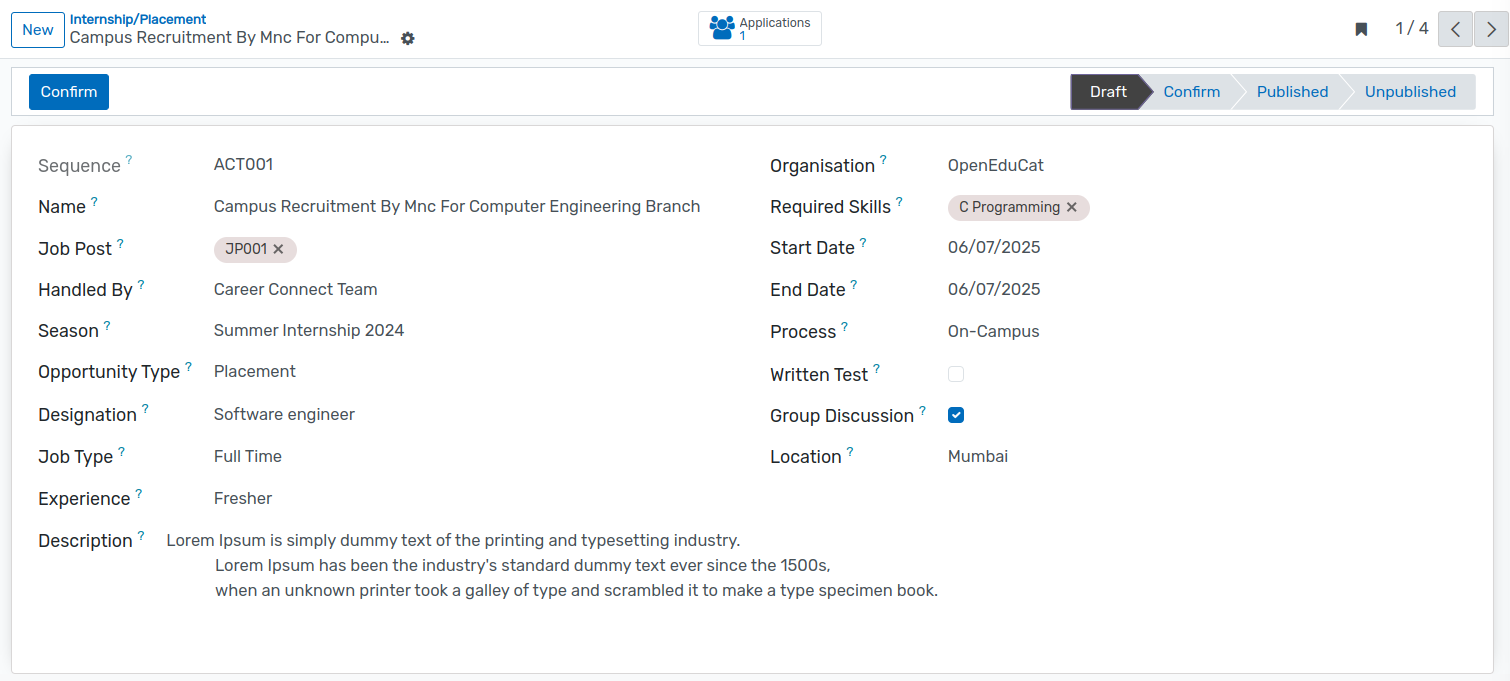Show help tooltip for Opportunity Type

click(x=188, y=367)
